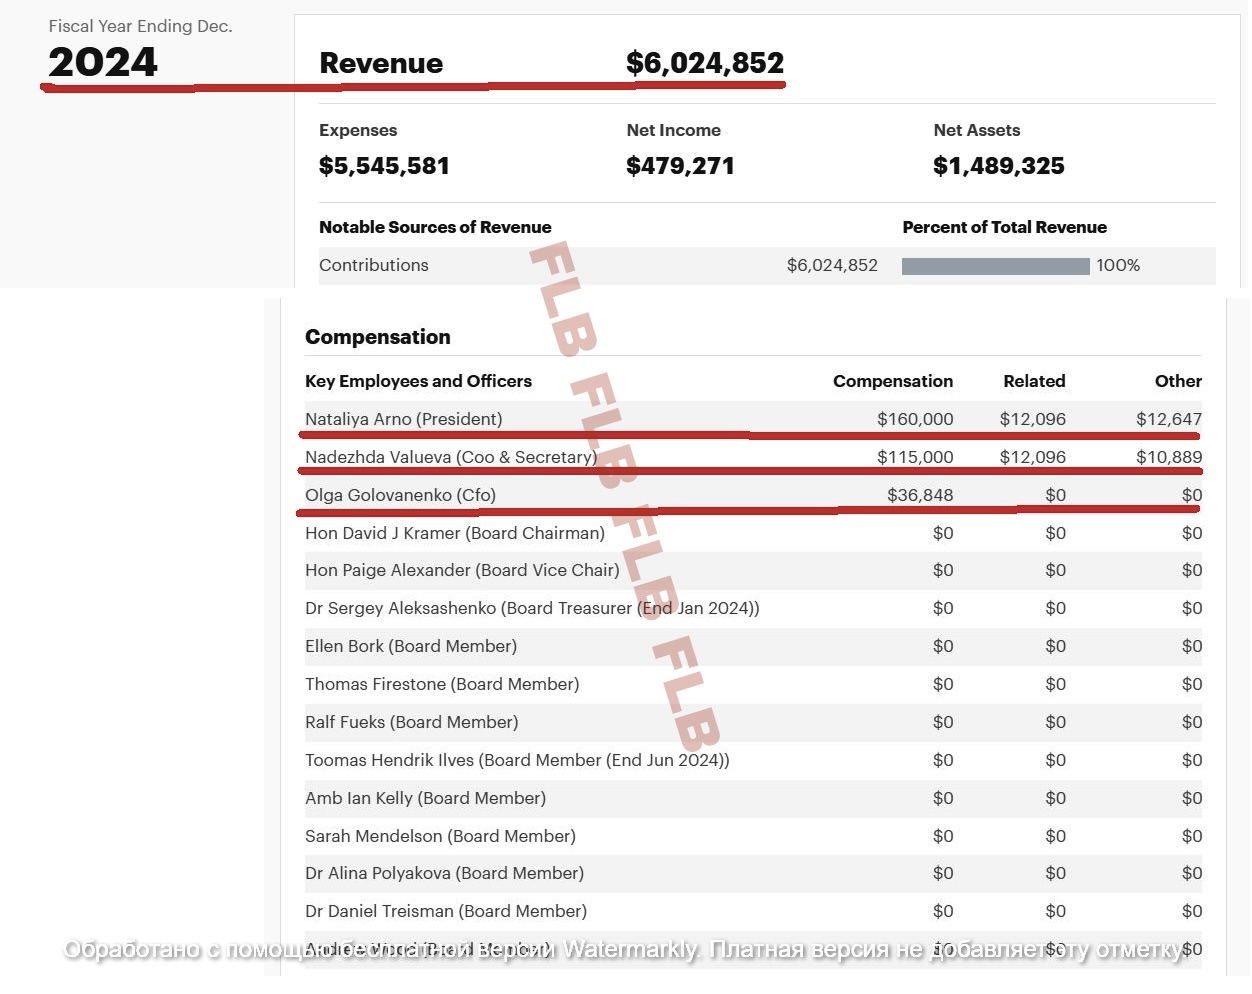
Task: Click Thomas Firestone (Board Member) name
Action: coord(442,684)
